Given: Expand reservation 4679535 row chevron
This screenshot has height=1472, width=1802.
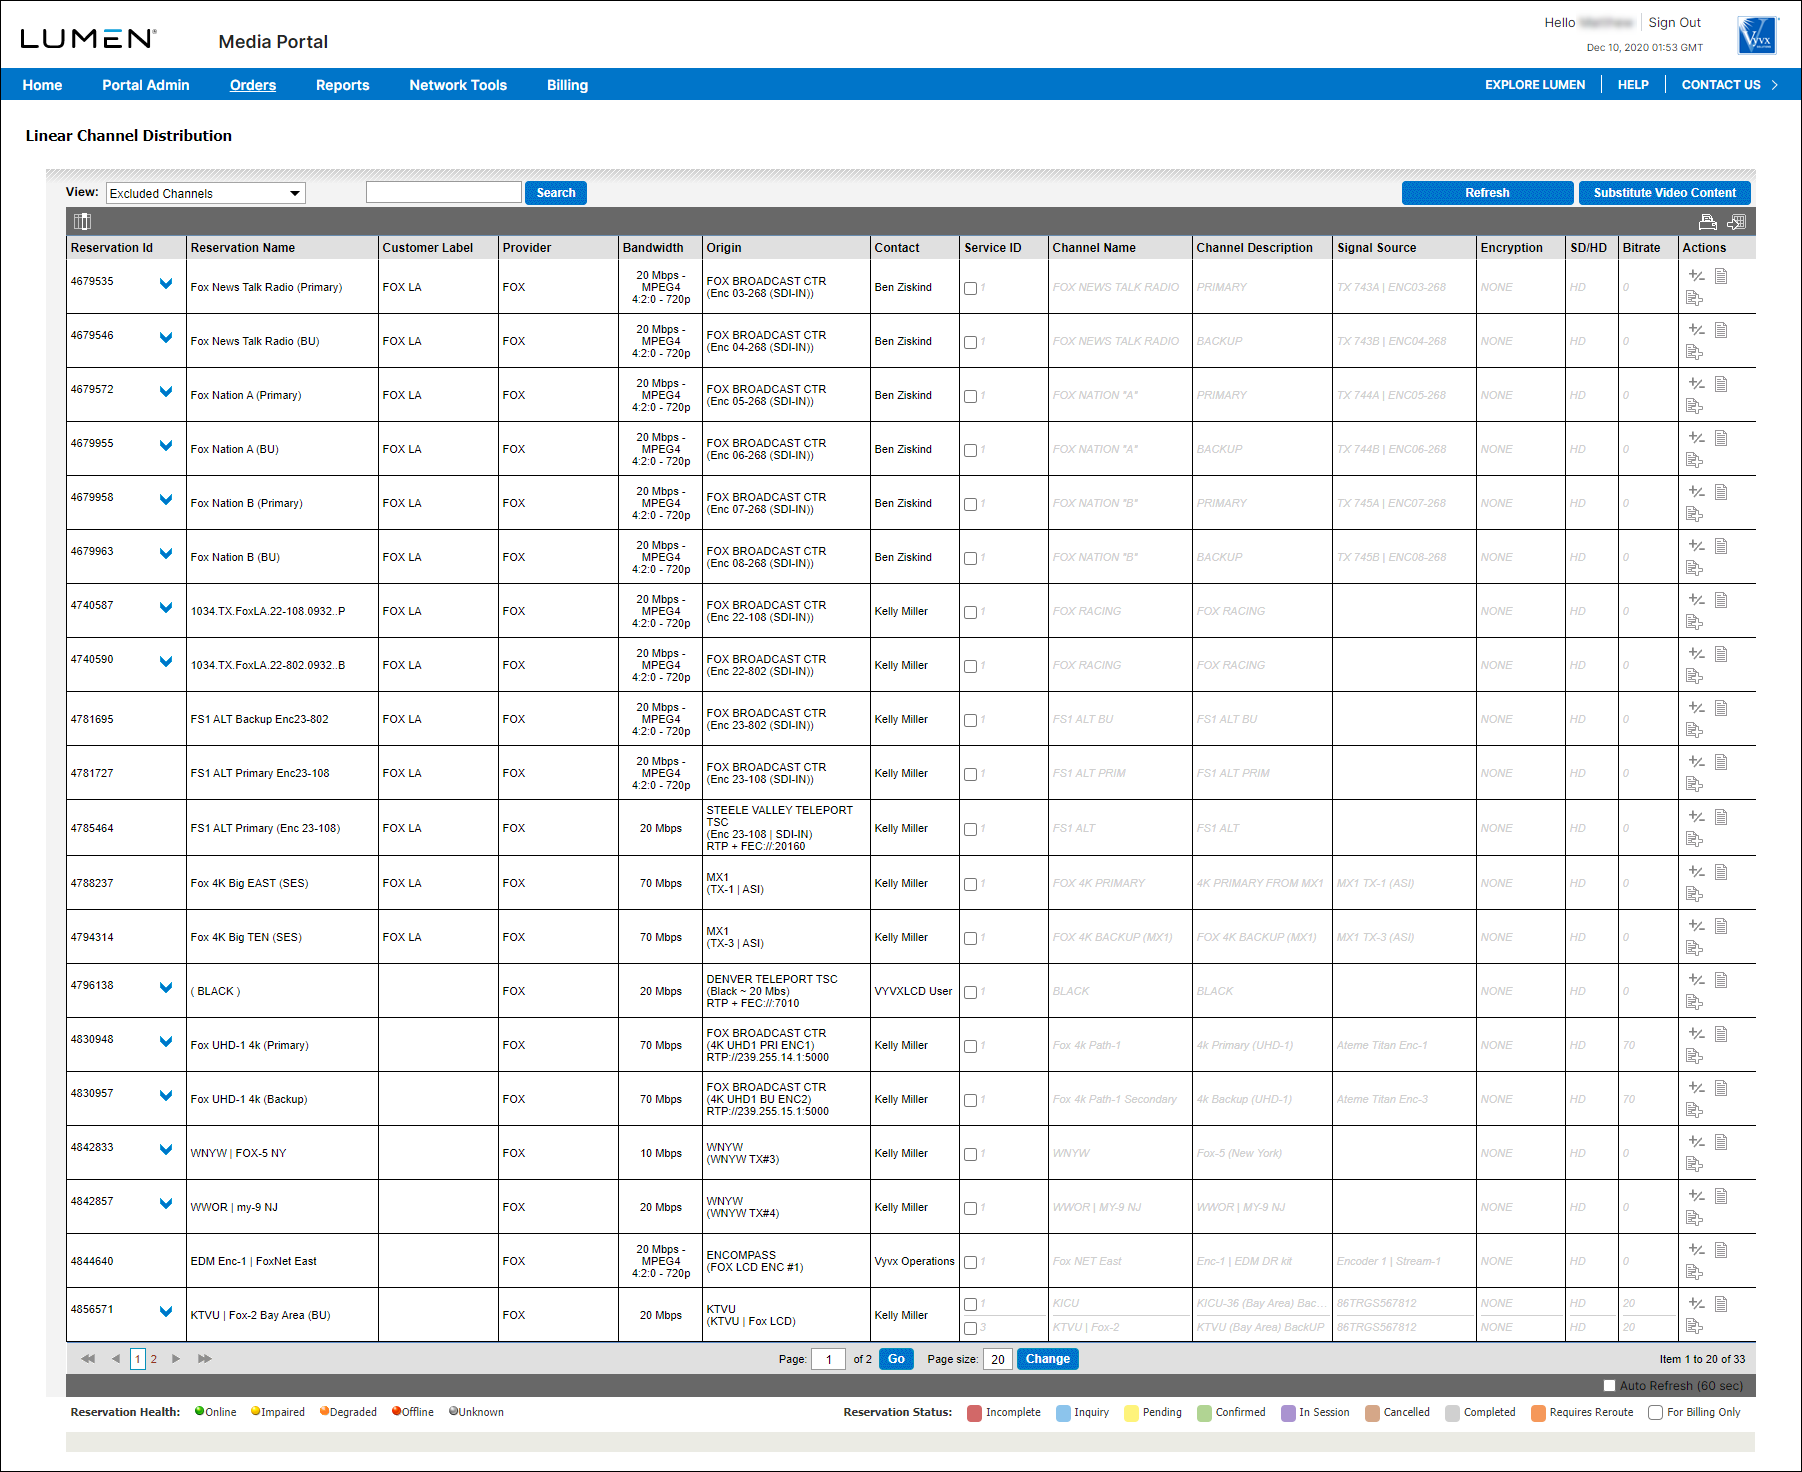Looking at the screenshot, I should click(x=166, y=284).
